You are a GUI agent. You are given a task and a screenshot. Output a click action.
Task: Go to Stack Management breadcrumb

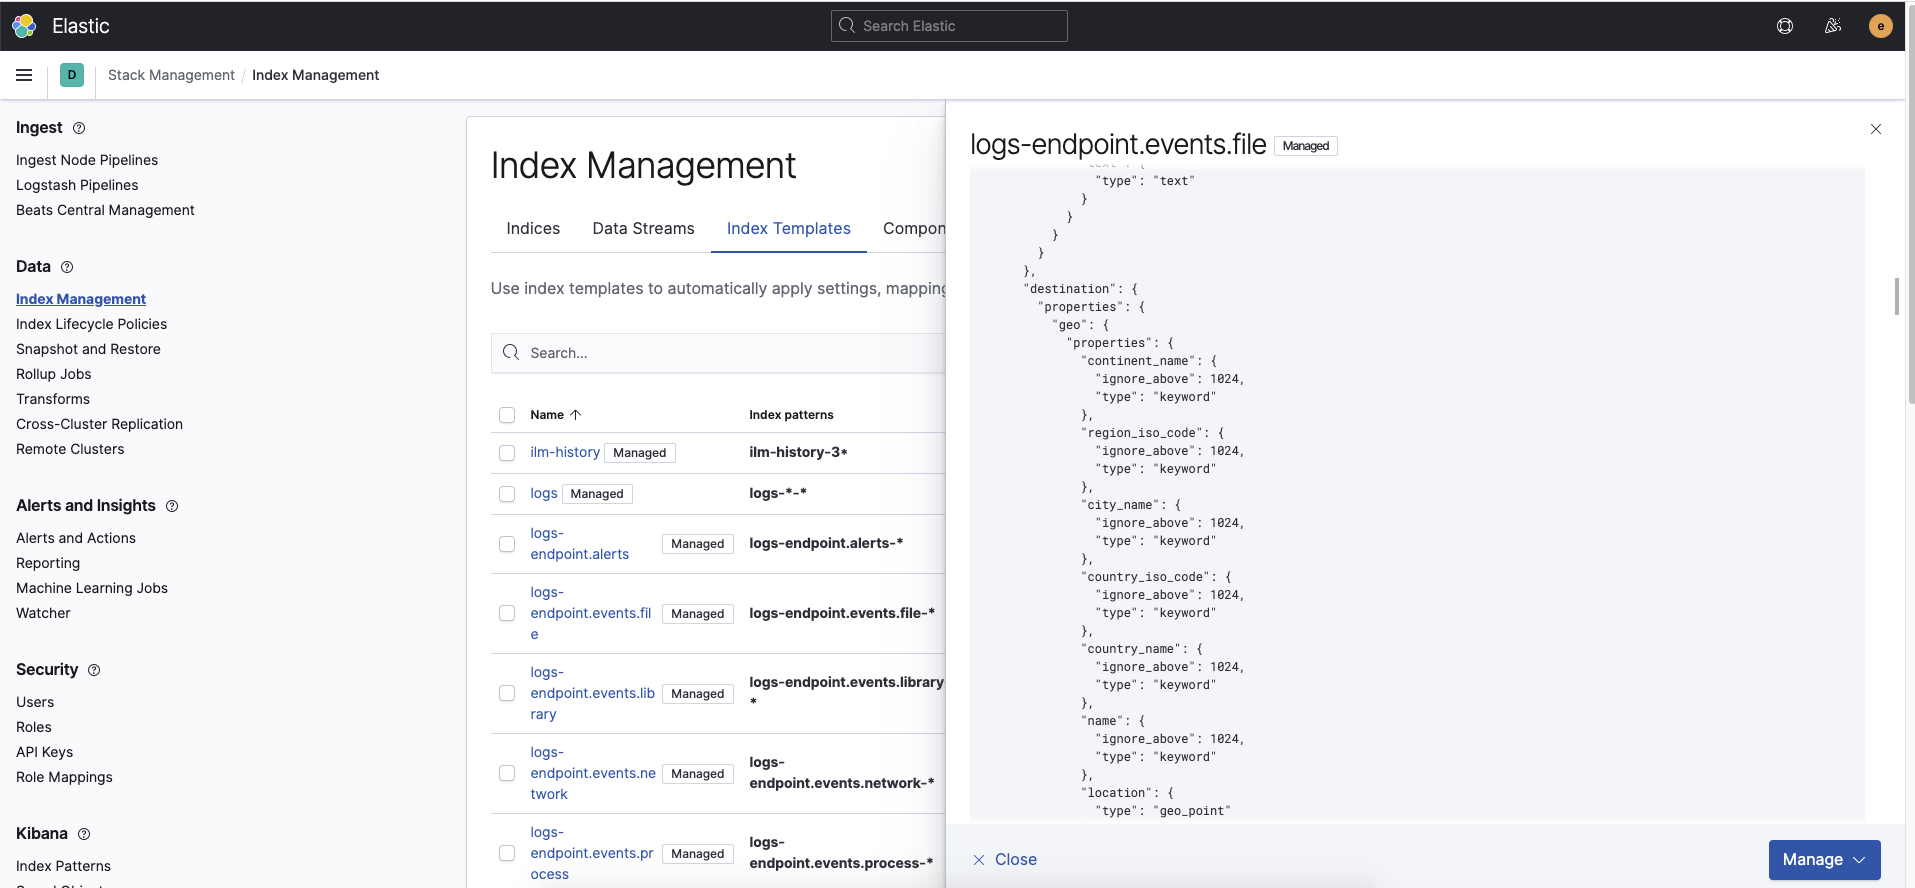click(x=171, y=75)
